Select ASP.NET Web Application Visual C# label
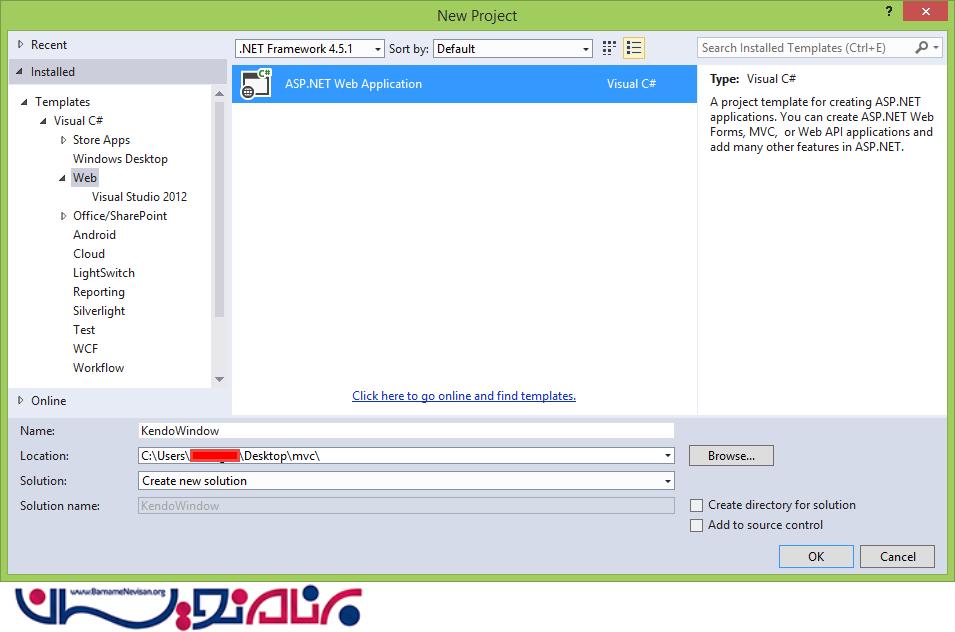Viewport: 955px width, 632px height. [631, 84]
